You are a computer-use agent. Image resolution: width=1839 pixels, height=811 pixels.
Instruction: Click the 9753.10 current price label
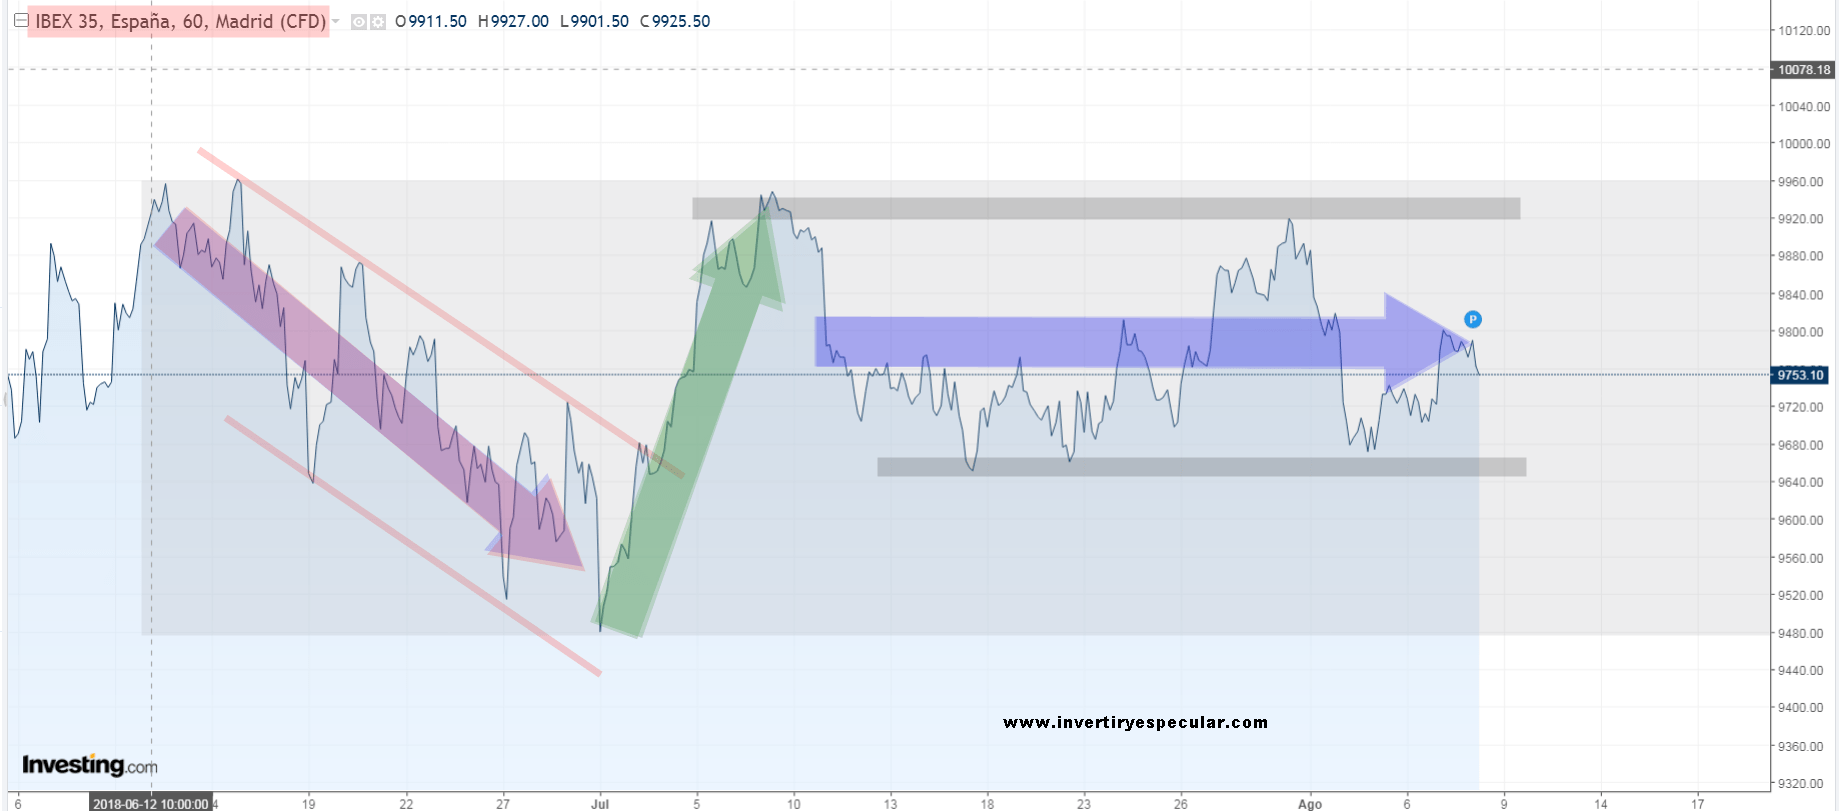point(1801,375)
